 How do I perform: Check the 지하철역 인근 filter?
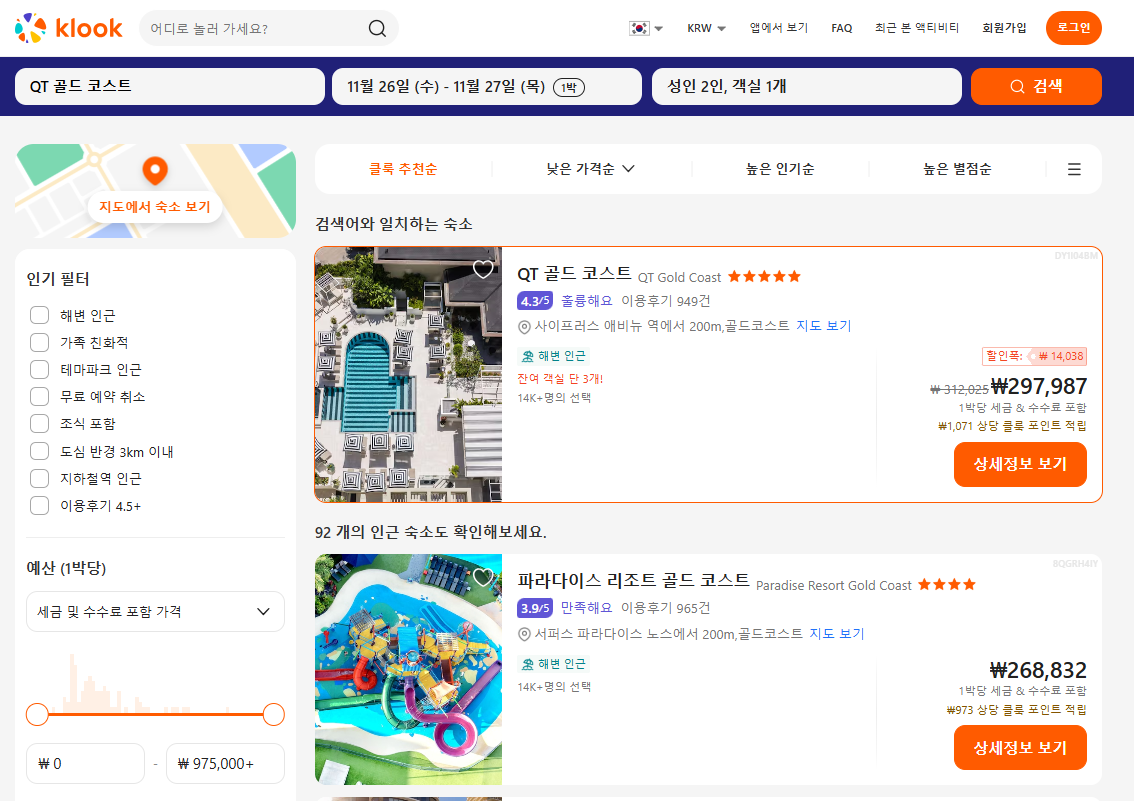[39, 479]
